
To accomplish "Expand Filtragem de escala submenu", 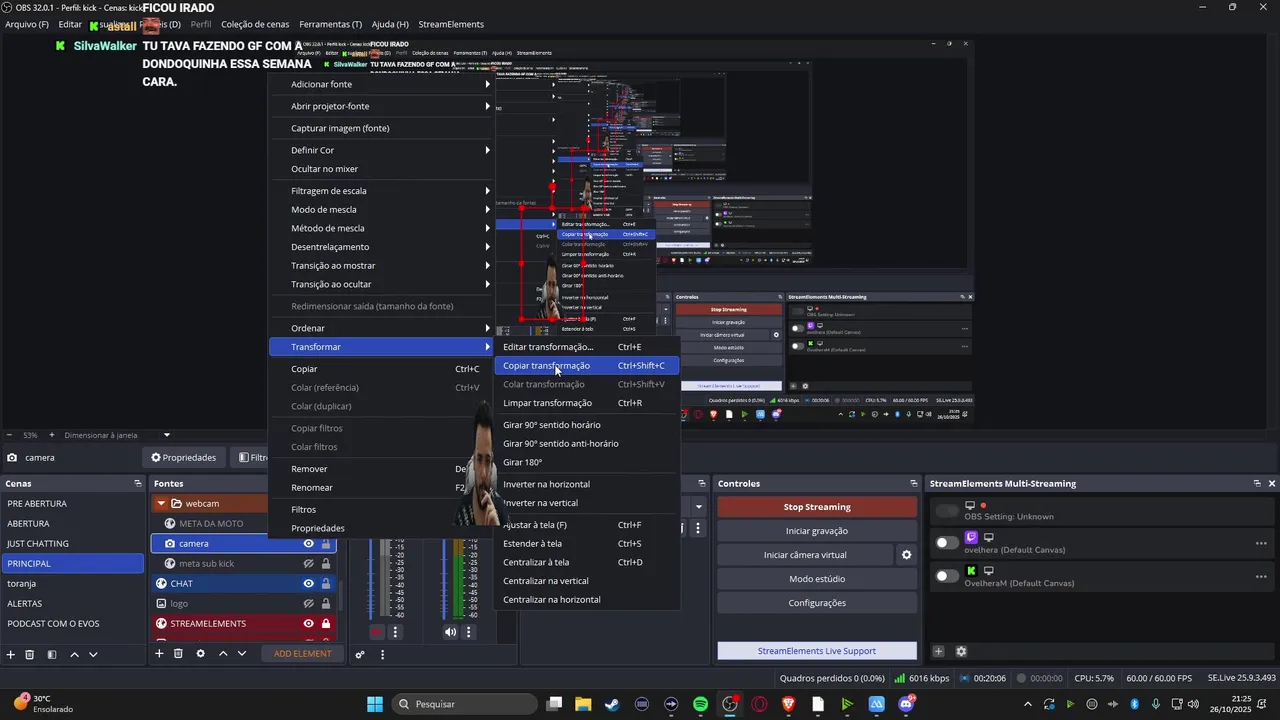I will (x=381, y=191).
